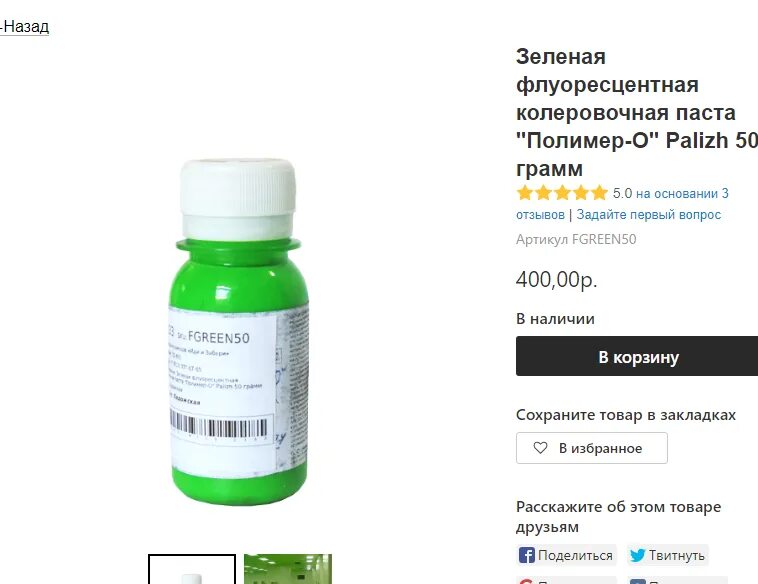Select the first white-bottle thumbnail

click(x=192, y=569)
